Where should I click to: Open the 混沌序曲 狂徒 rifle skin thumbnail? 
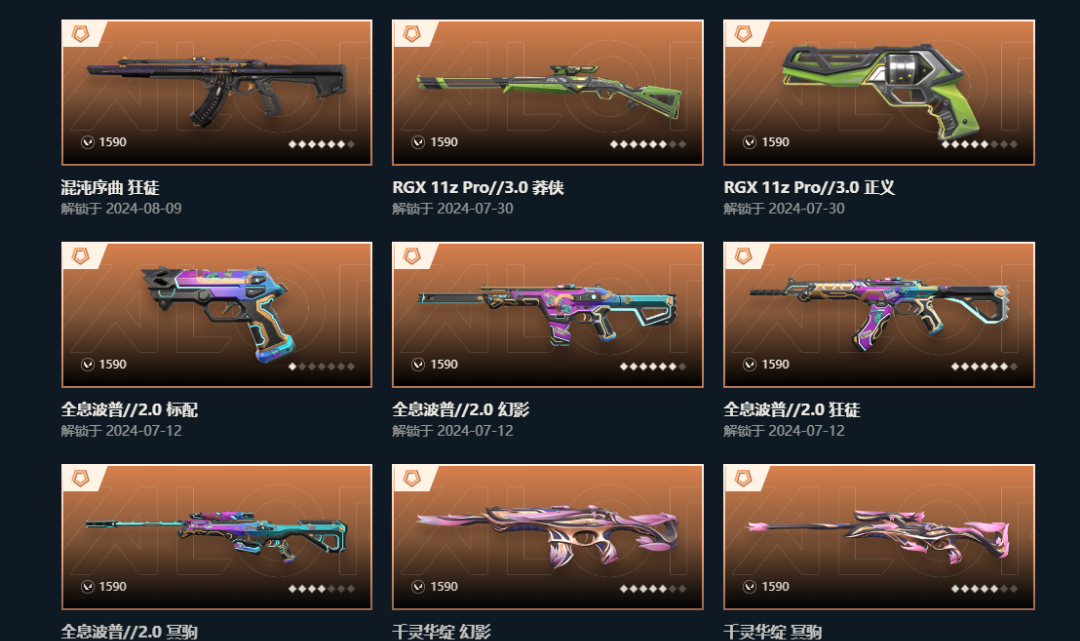[x=216, y=92]
